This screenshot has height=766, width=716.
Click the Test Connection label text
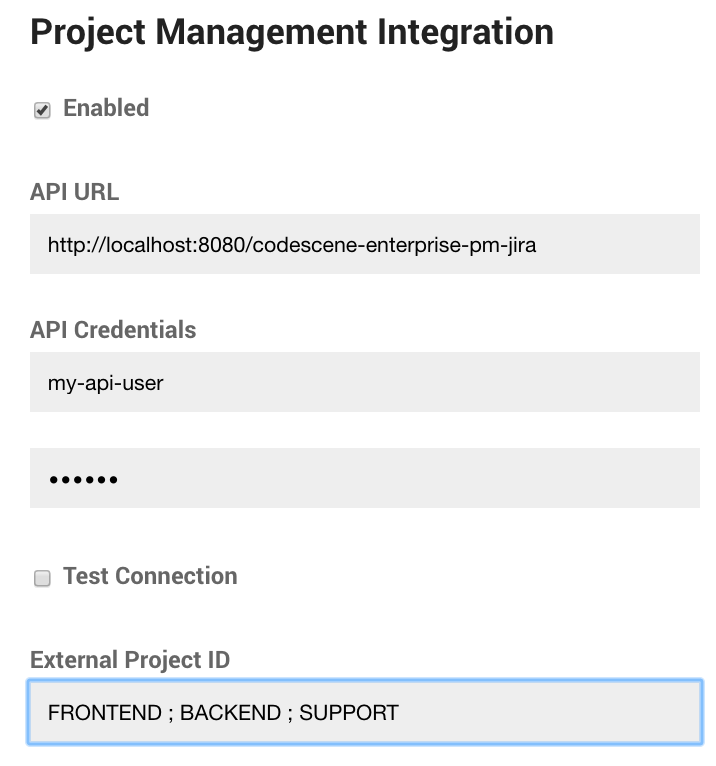150,576
